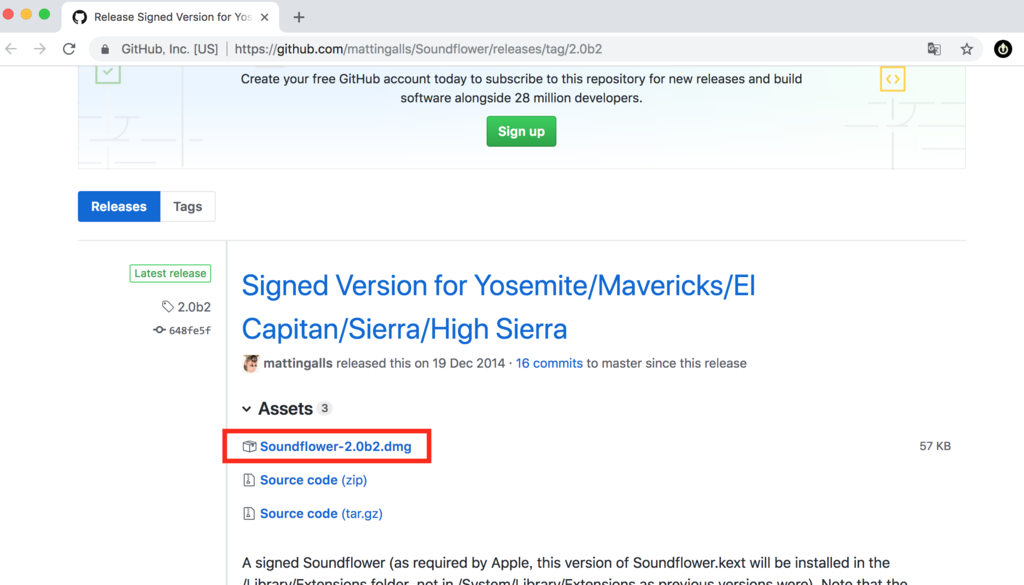Open commit 648fe5f
1024x585 pixels.
tap(189, 330)
